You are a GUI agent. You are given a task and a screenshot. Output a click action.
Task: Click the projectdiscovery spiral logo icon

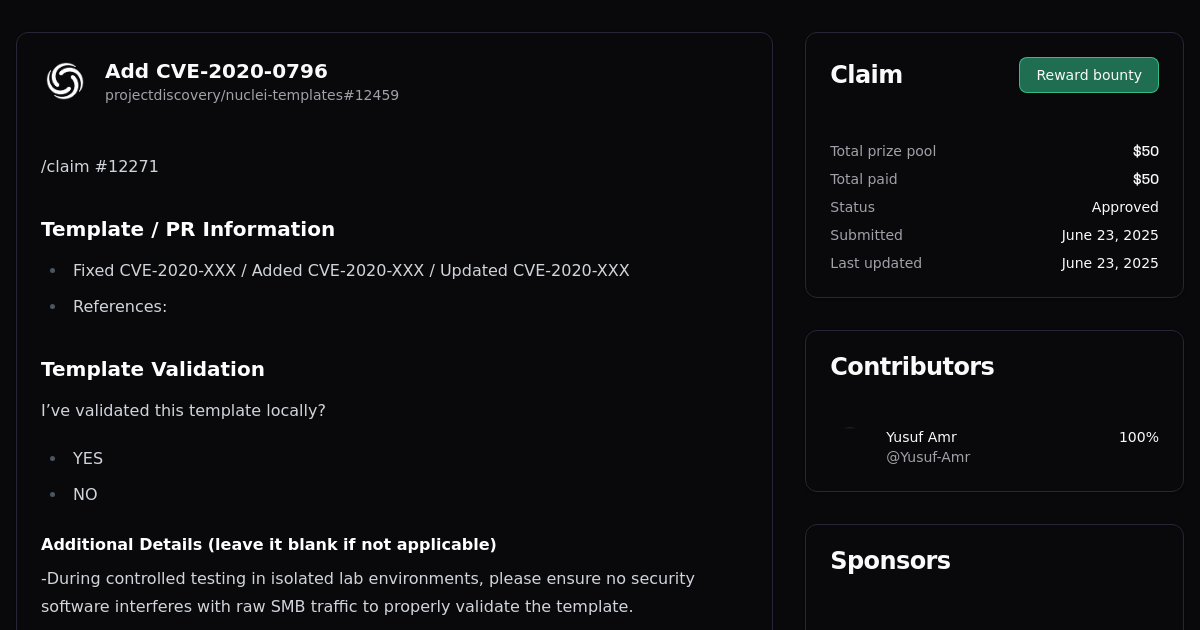pyautogui.click(x=64, y=81)
